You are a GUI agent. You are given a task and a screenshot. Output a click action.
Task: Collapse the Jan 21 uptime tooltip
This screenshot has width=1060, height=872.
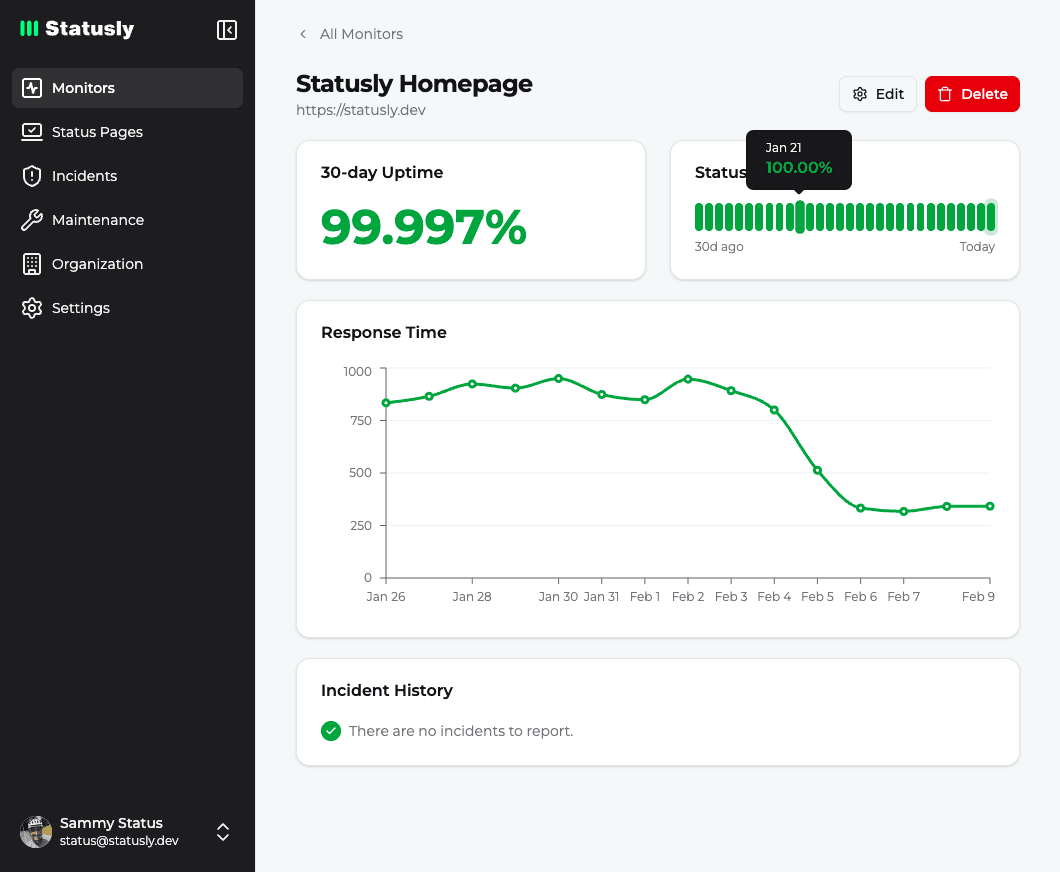pos(798,159)
